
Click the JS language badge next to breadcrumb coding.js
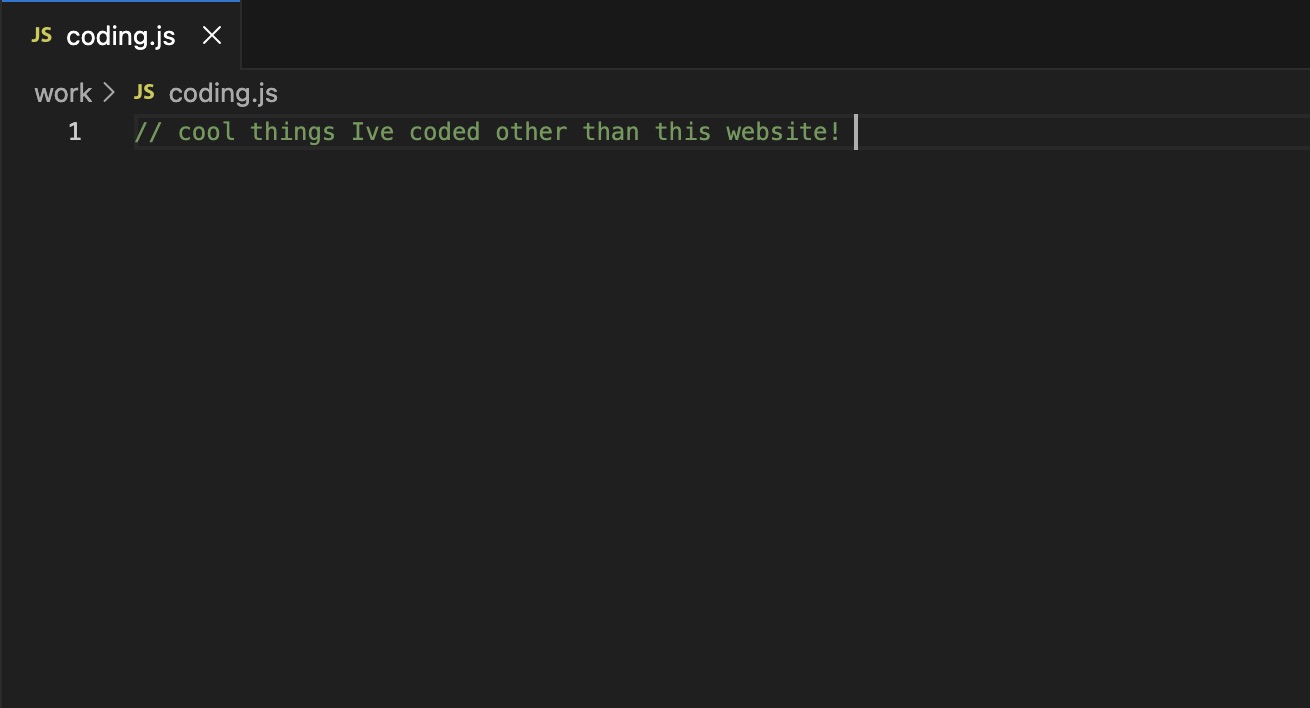(145, 92)
